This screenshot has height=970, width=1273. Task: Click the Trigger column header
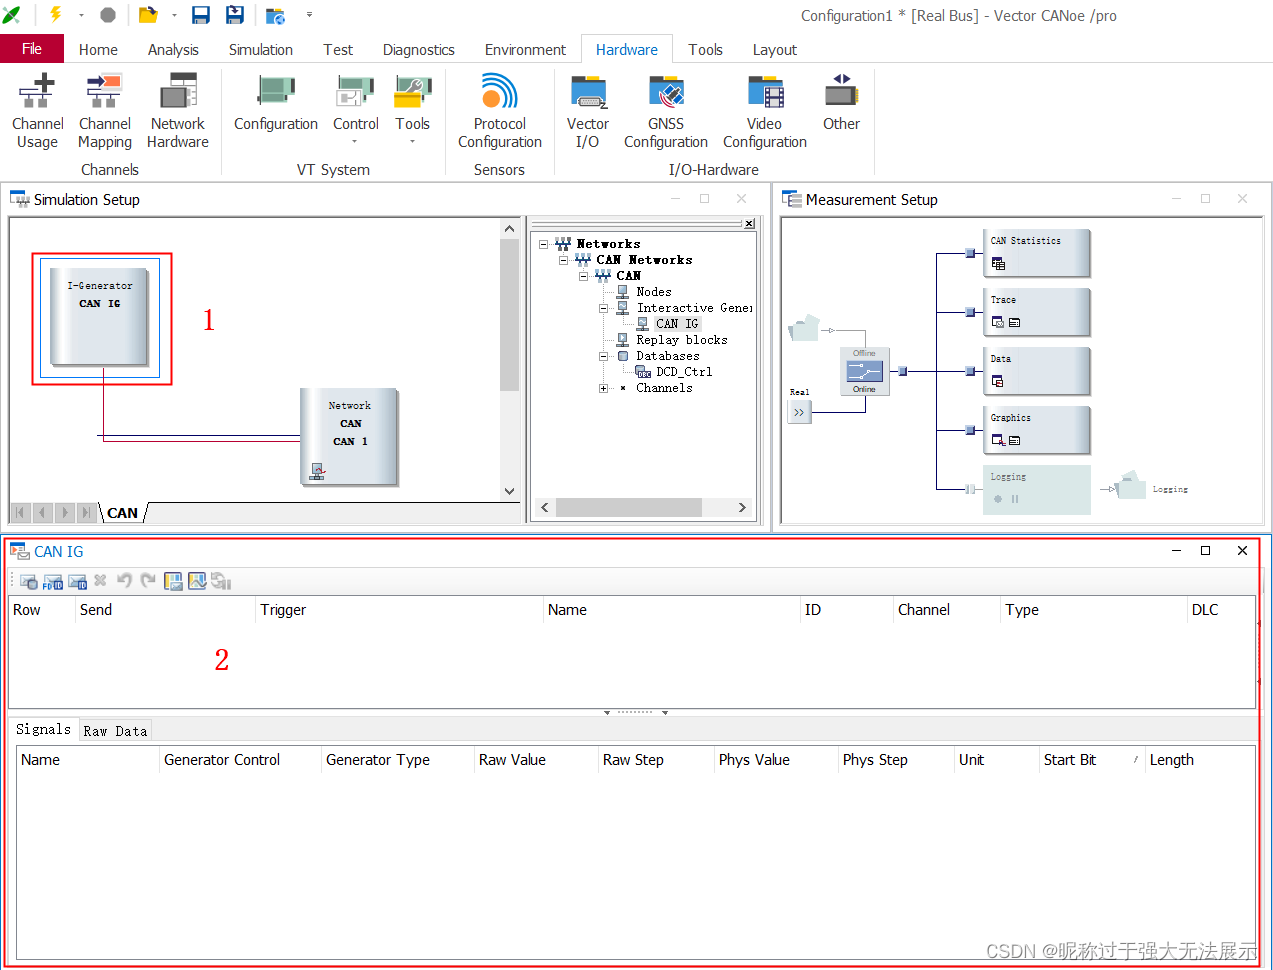coord(399,610)
